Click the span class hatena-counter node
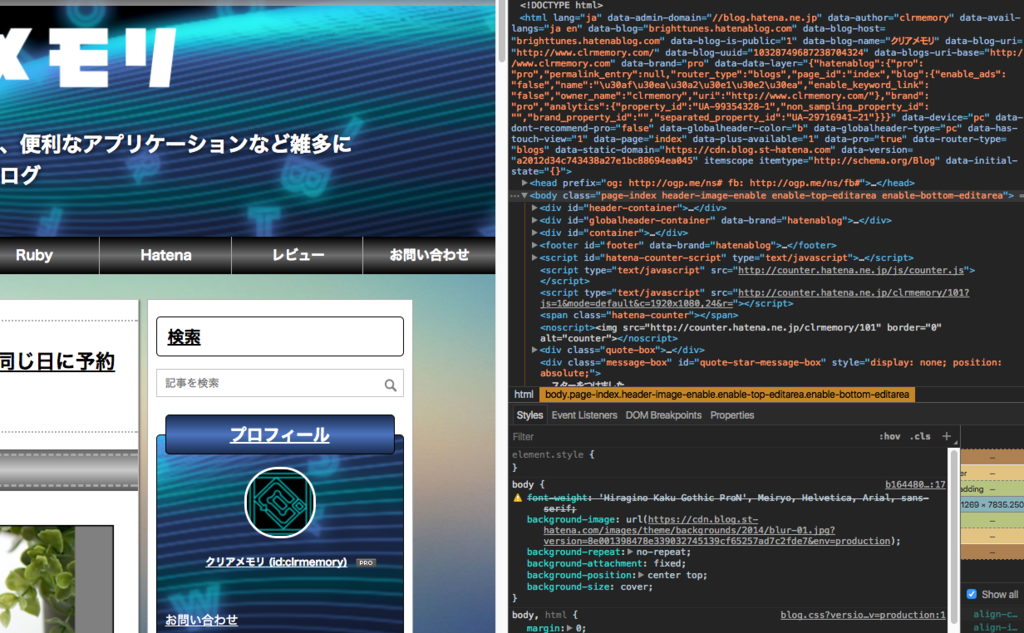1024x633 pixels. tap(639, 315)
